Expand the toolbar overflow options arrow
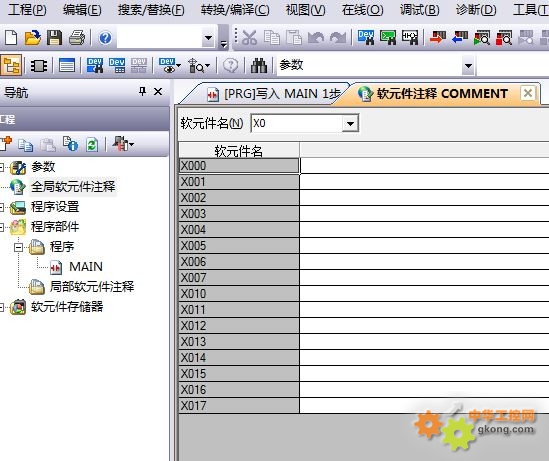 tap(223, 43)
